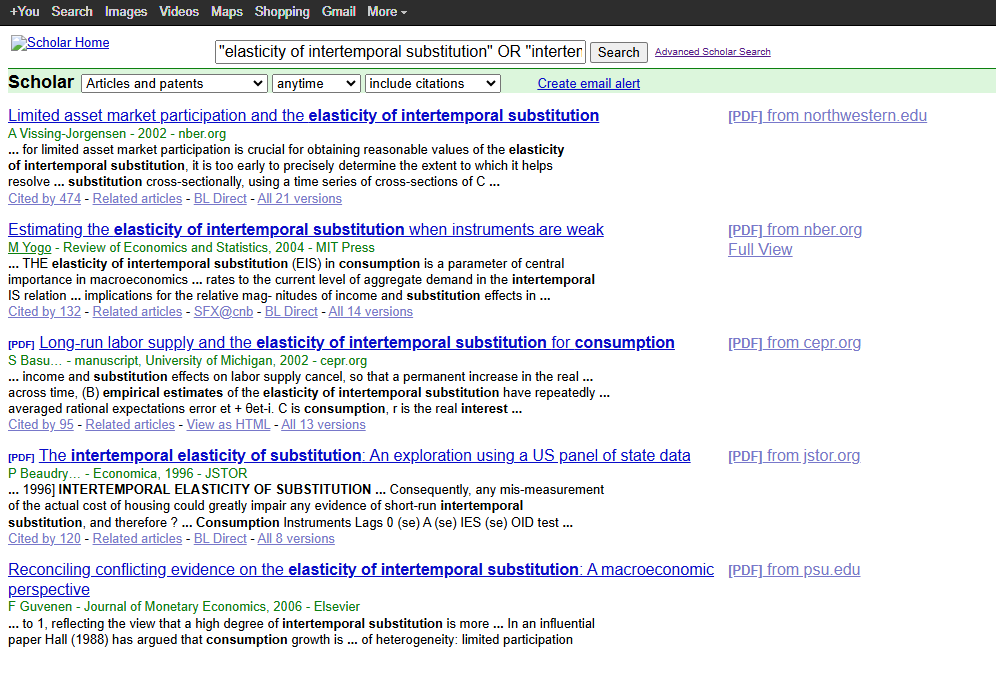Open Related articles for Beaudry result

coord(137,538)
